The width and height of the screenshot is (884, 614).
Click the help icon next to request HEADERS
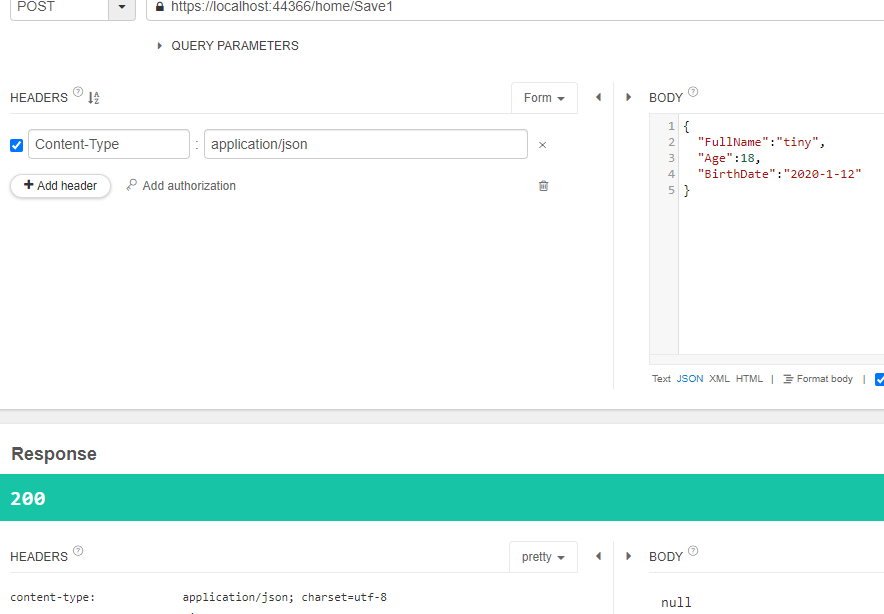coord(78,92)
